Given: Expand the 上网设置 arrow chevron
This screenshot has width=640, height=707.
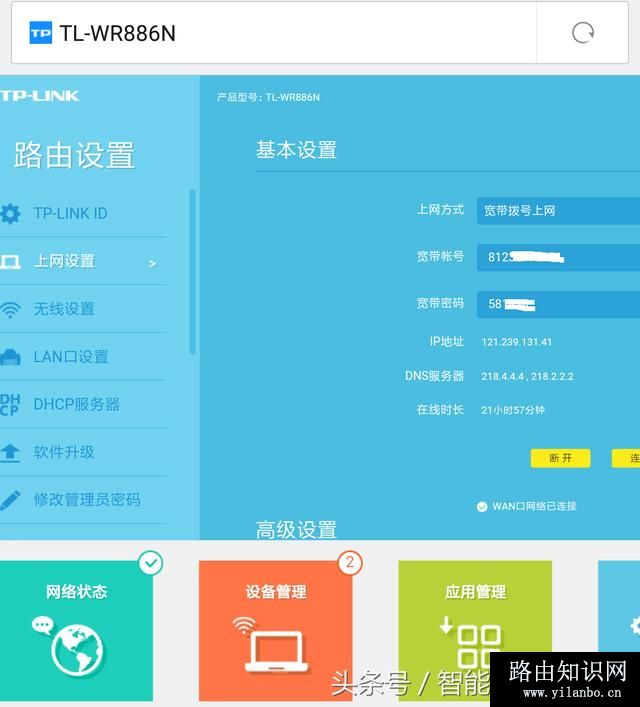Looking at the screenshot, I should [x=152, y=263].
